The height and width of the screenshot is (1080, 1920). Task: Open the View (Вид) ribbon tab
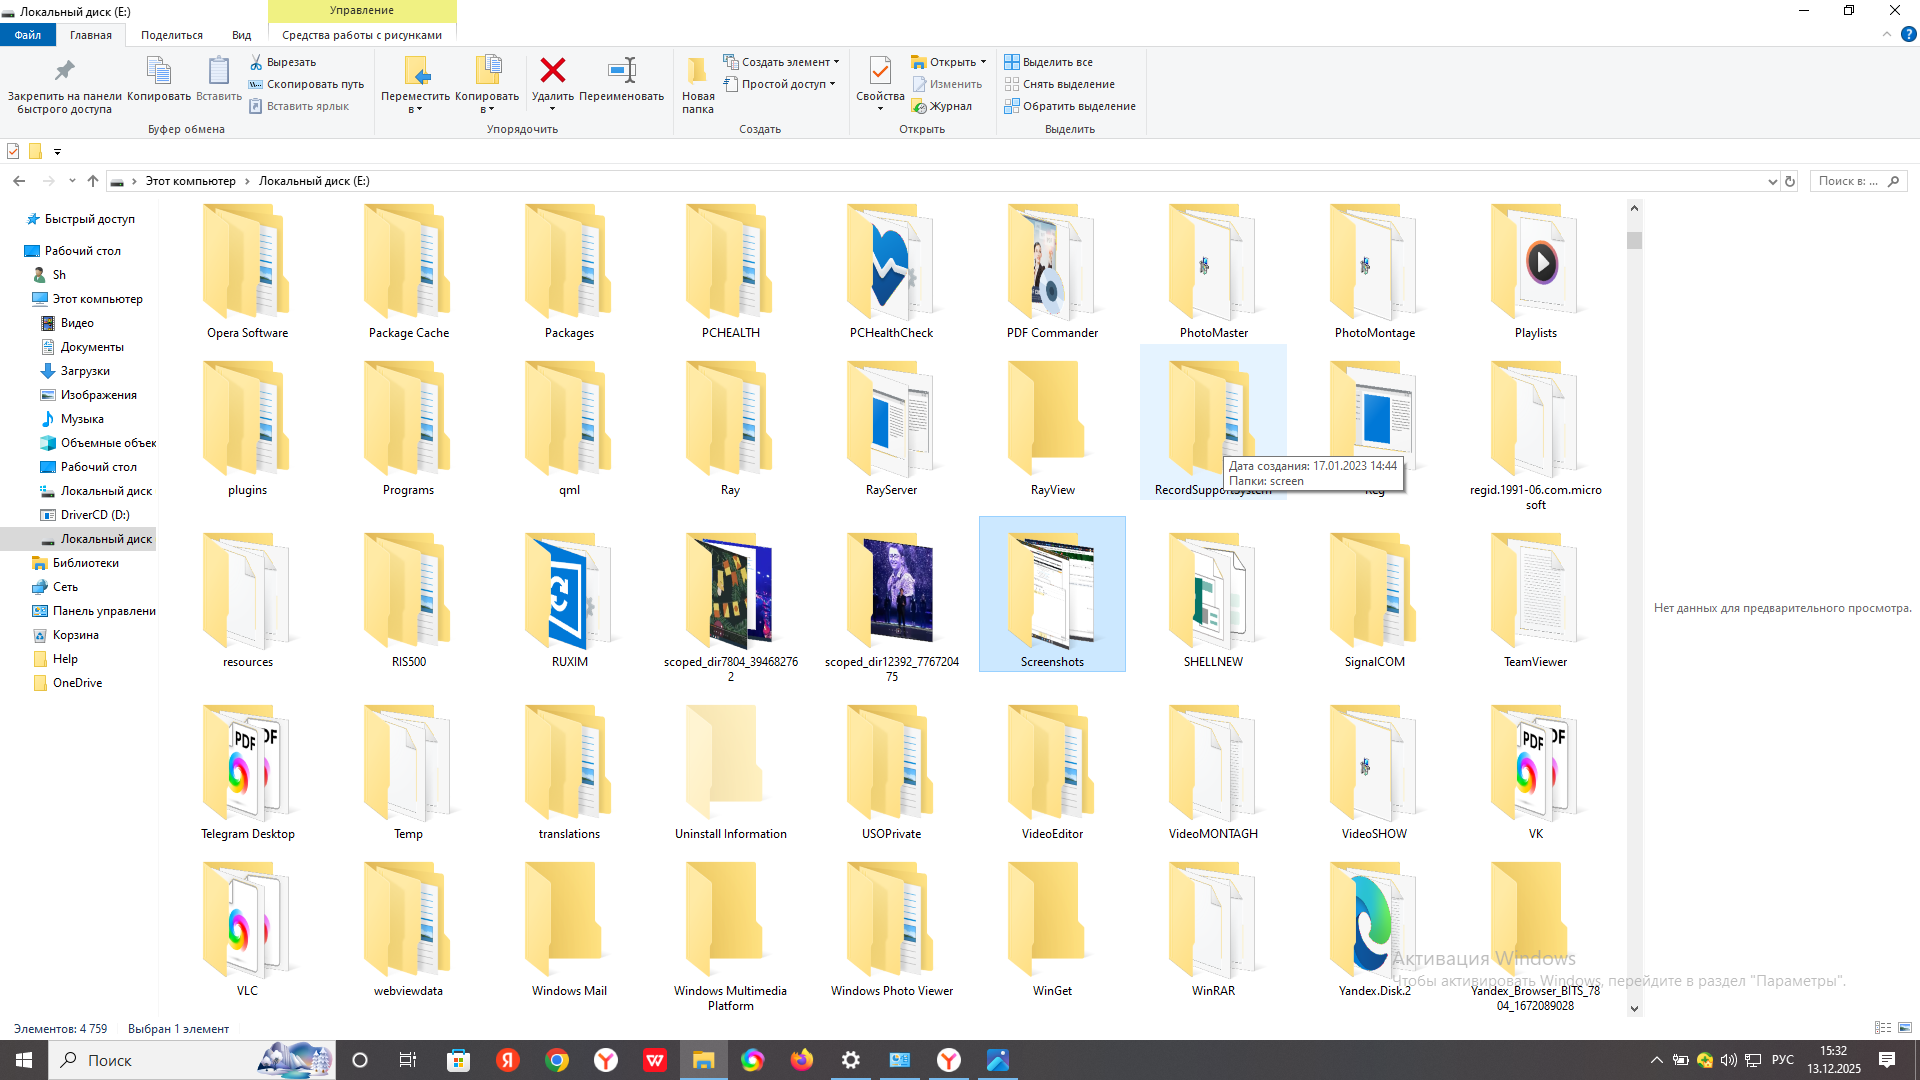241,35
